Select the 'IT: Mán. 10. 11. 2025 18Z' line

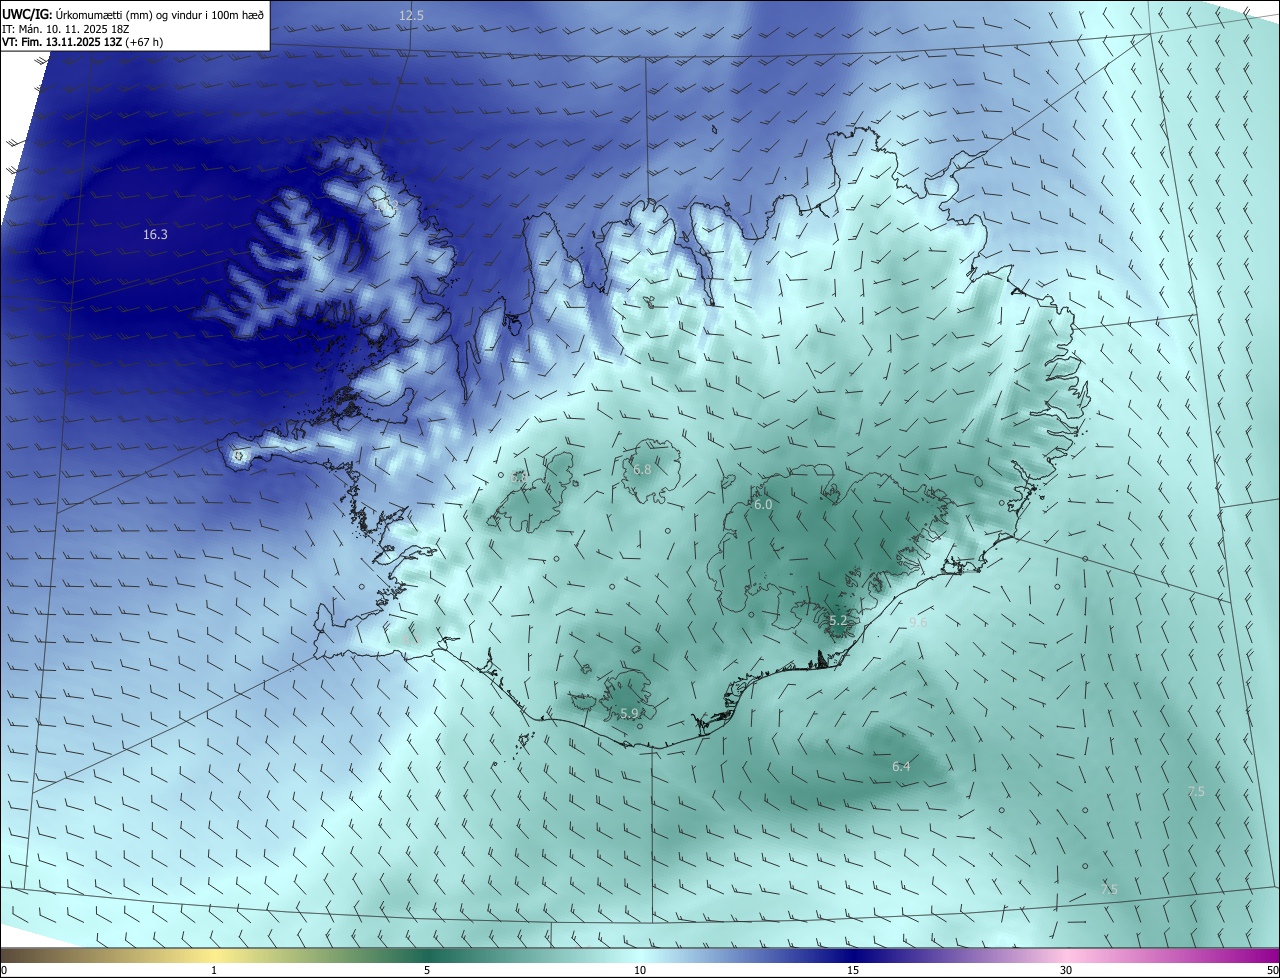67,29
